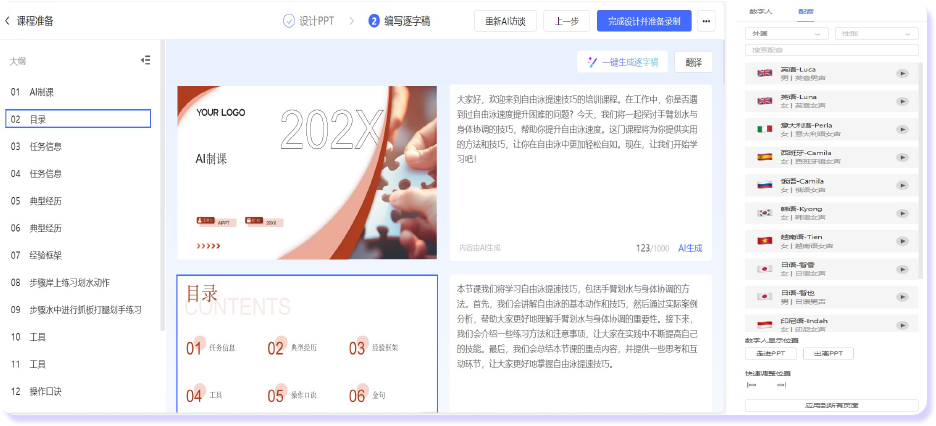Image resolution: width=936 pixels, height=426 pixels.
Task: Play the 意大利语-Perla voice preview
Action: pyautogui.click(x=902, y=129)
